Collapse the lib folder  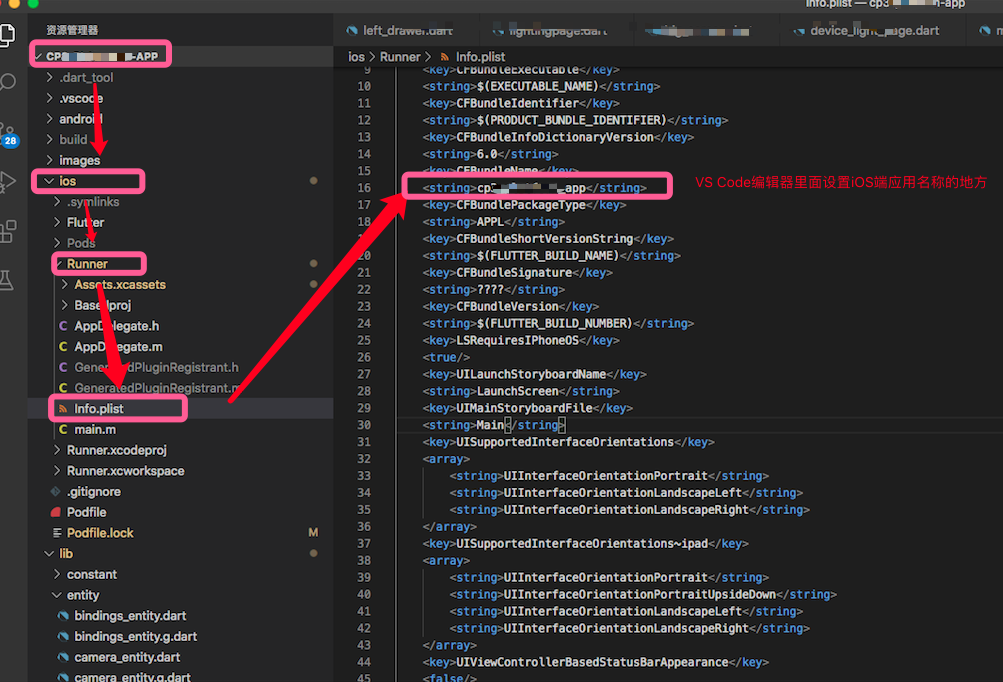click(x=66, y=553)
